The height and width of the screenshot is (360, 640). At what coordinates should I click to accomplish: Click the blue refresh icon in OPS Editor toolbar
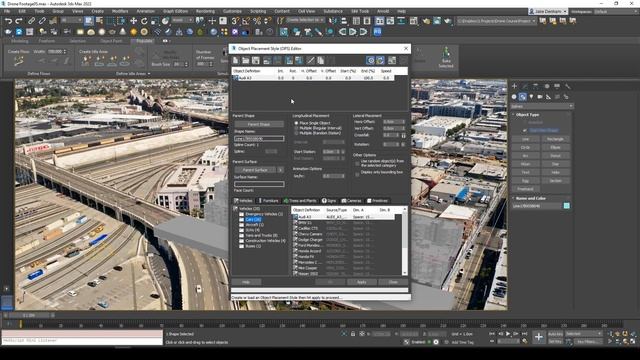point(380,60)
